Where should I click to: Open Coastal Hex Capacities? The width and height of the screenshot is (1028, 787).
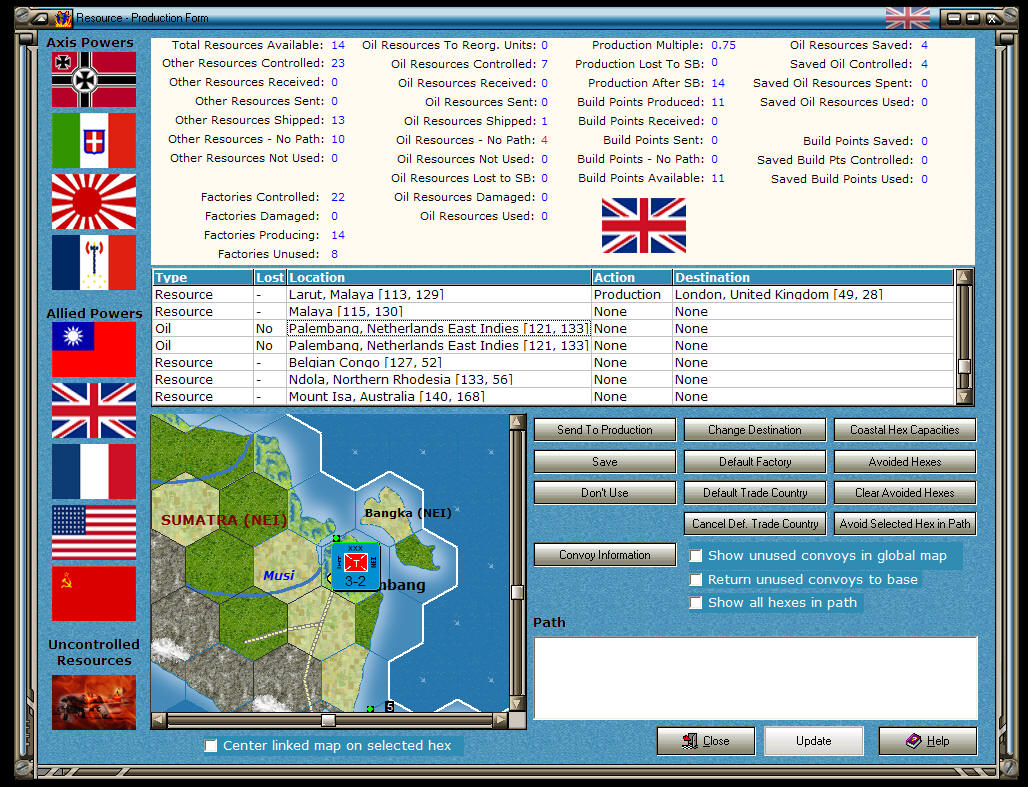pos(905,430)
